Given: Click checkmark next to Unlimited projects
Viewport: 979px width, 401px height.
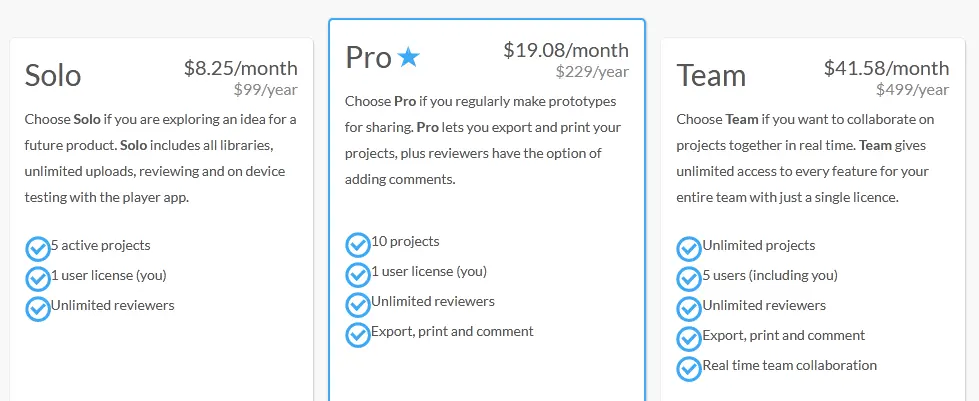Looking at the screenshot, I should click(689, 249).
